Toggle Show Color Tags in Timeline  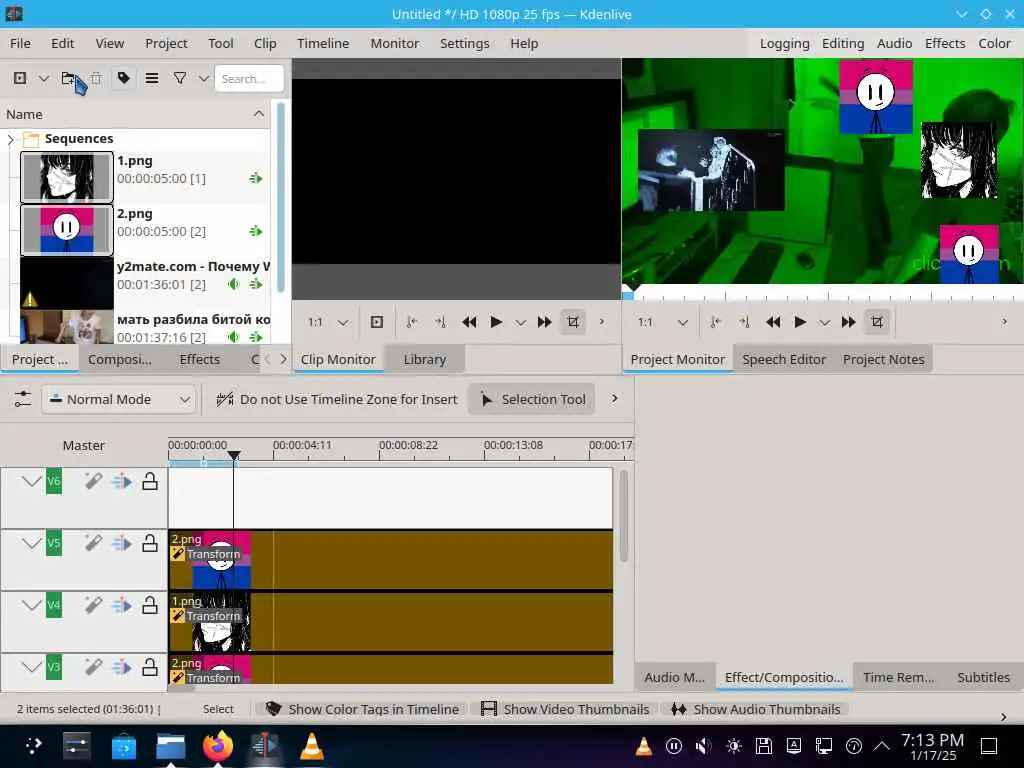tap(362, 709)
